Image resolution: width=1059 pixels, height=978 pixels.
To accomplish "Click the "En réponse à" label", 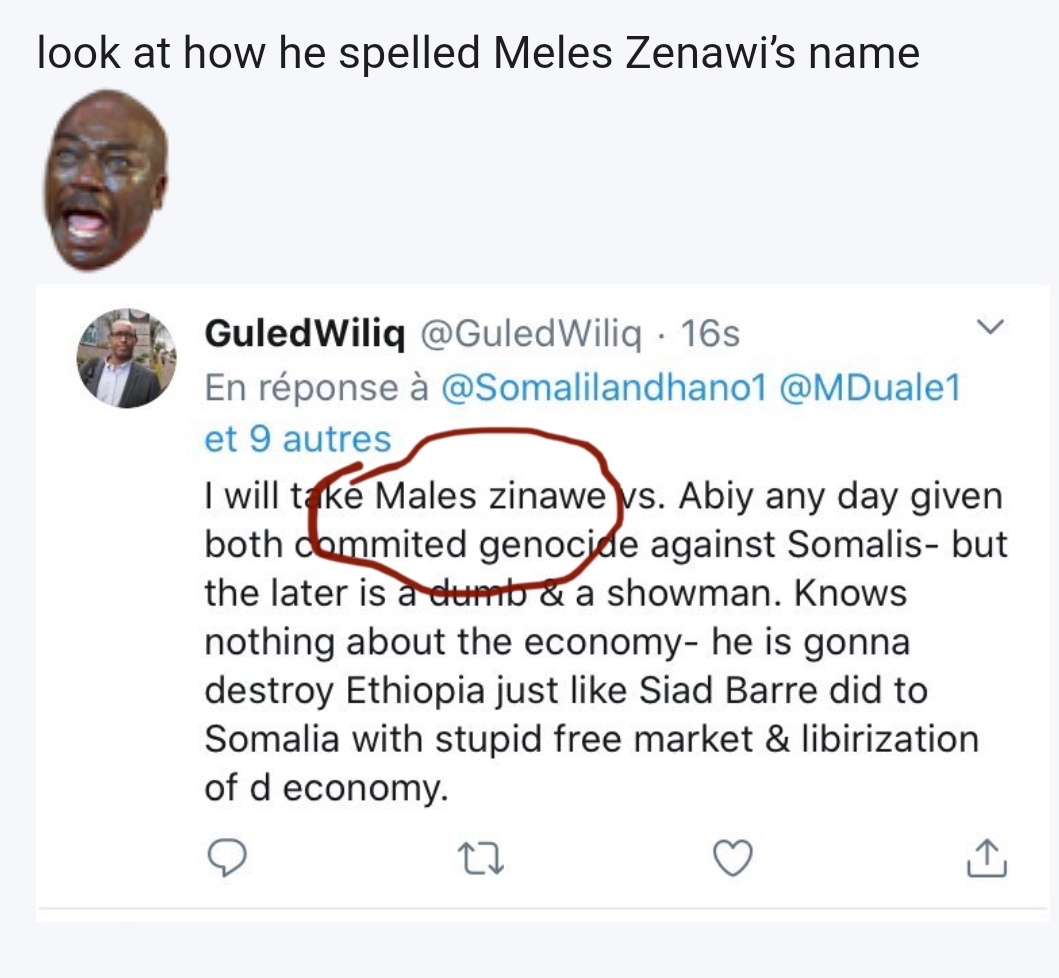I will pos(315,387).
